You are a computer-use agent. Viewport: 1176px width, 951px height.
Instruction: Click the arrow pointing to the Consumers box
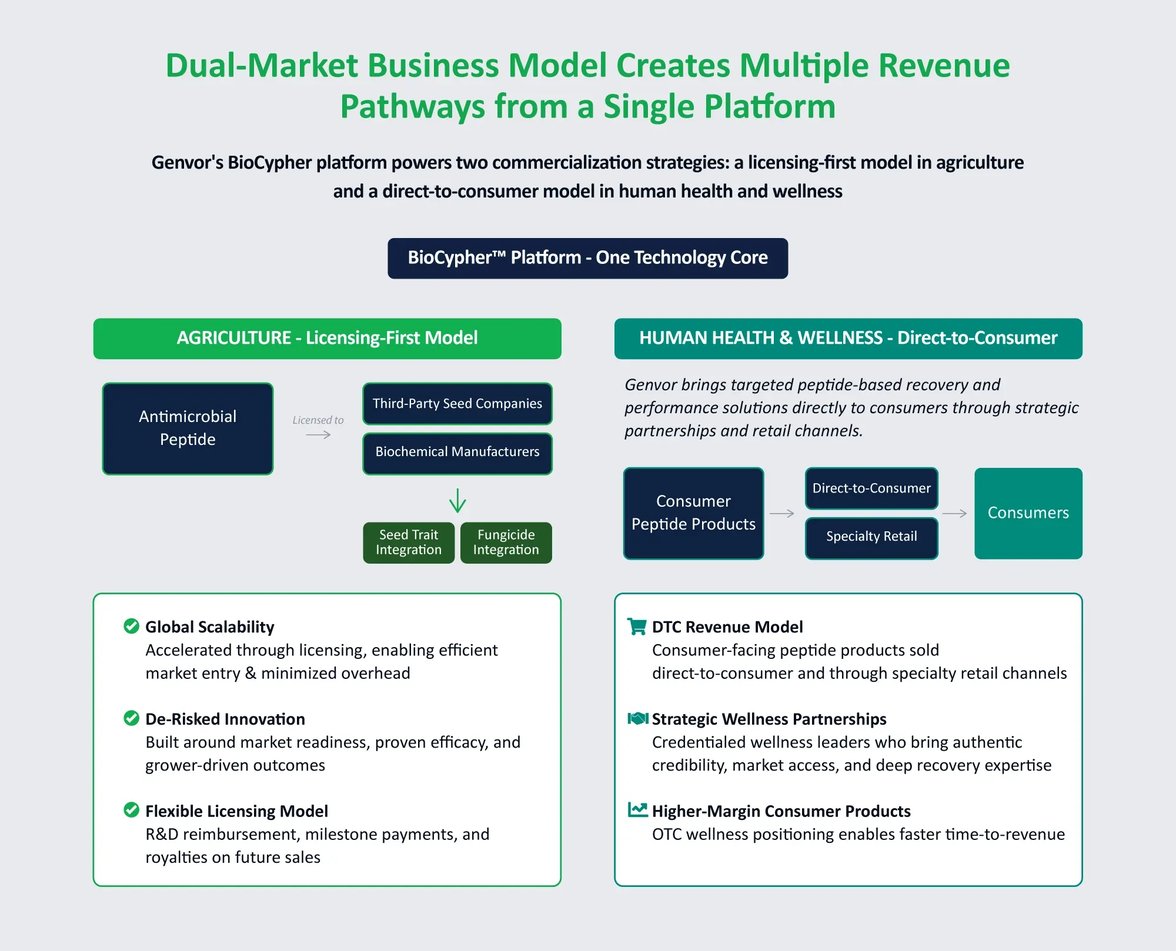[x=955, y=513]
